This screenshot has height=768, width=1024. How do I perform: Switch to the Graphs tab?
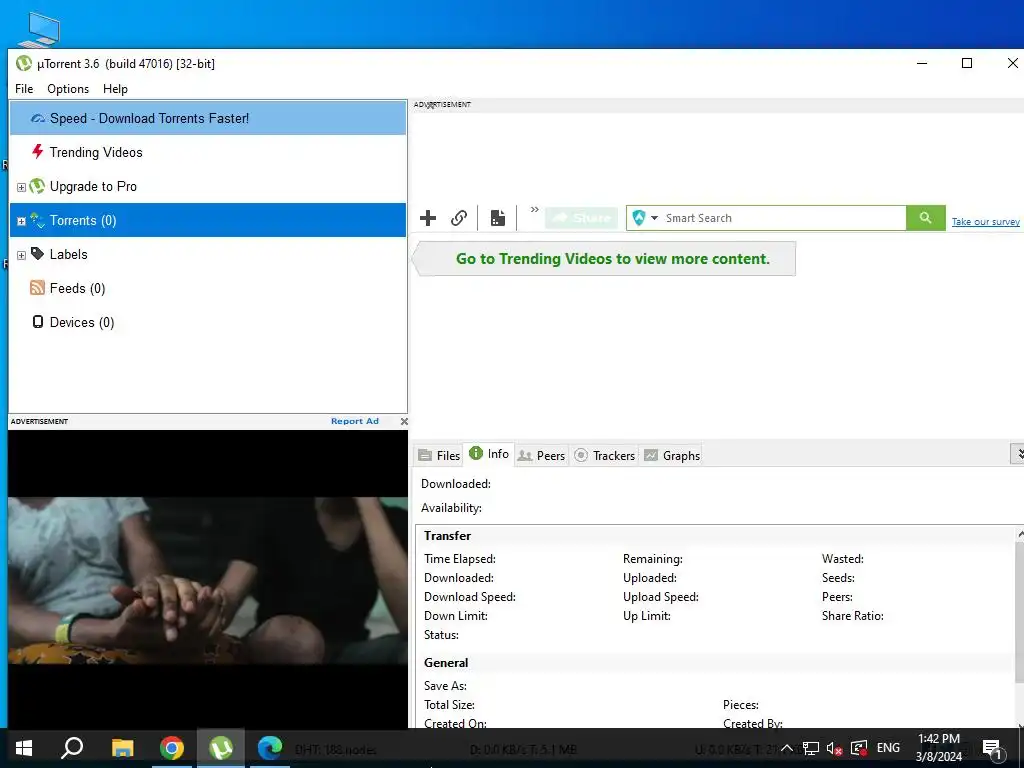tap(672, 455)
